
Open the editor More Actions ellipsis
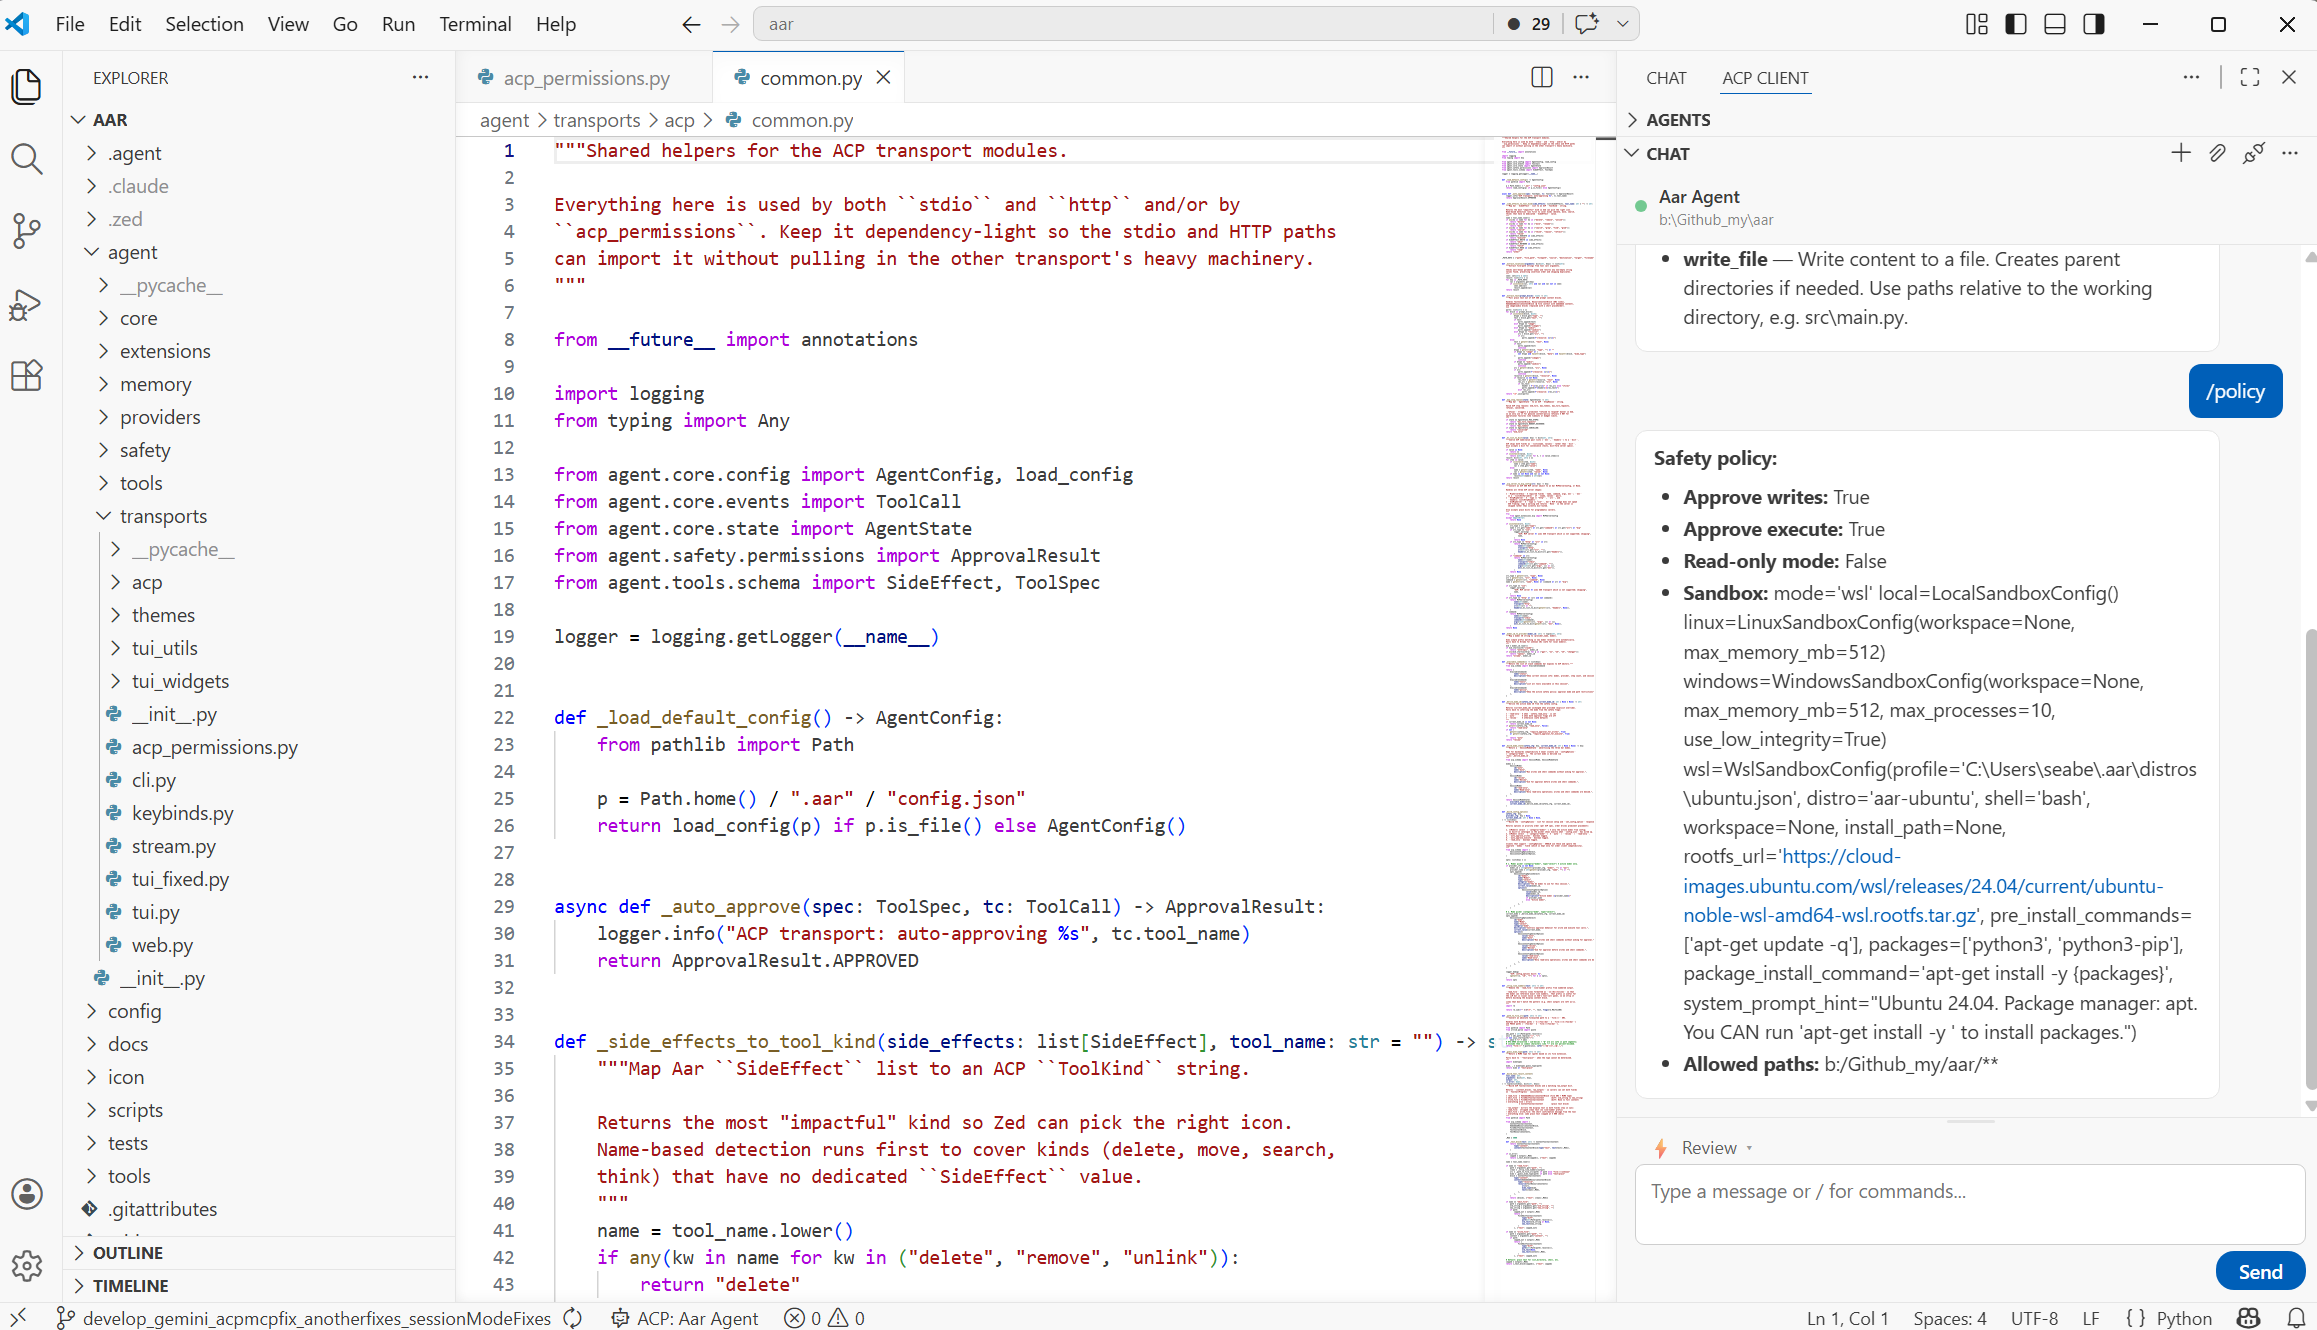point(1581,77)
